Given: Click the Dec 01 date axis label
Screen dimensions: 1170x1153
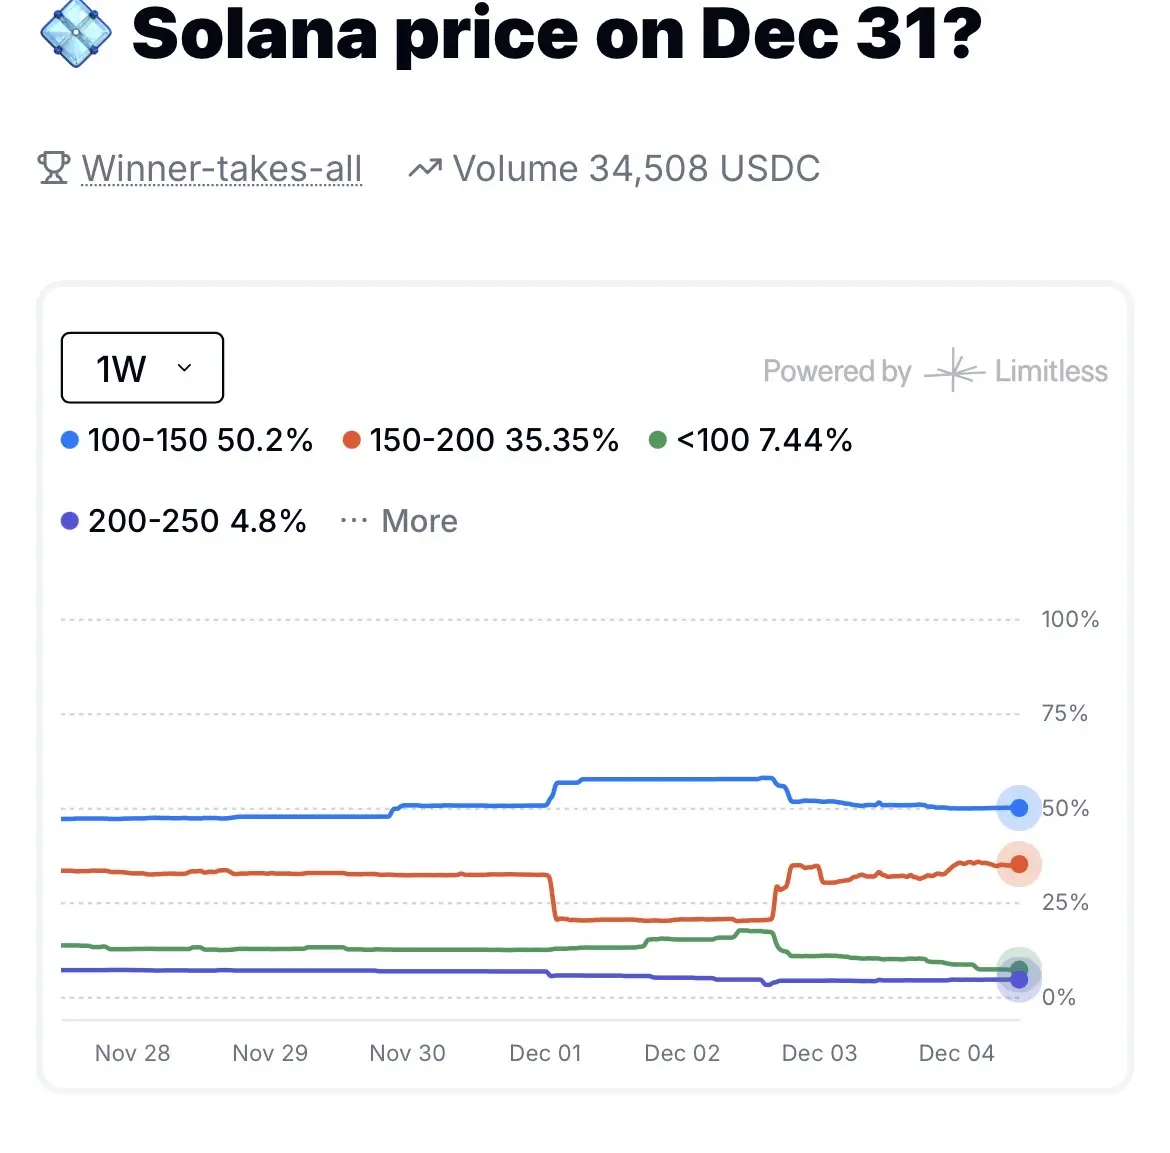Looking at the screenshot, I should pyautogui.click(x=545, y=1053).
